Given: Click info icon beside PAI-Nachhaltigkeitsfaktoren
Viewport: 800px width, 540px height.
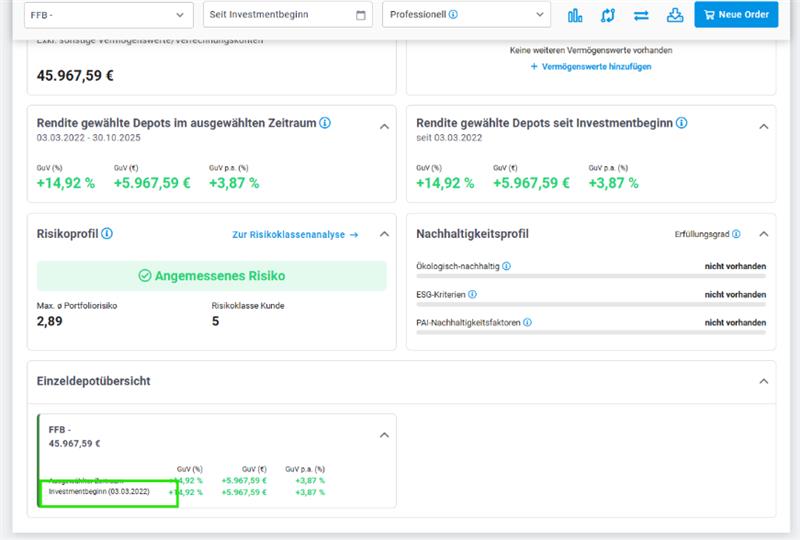Looking at the screenshot, I should click(527, 323).
